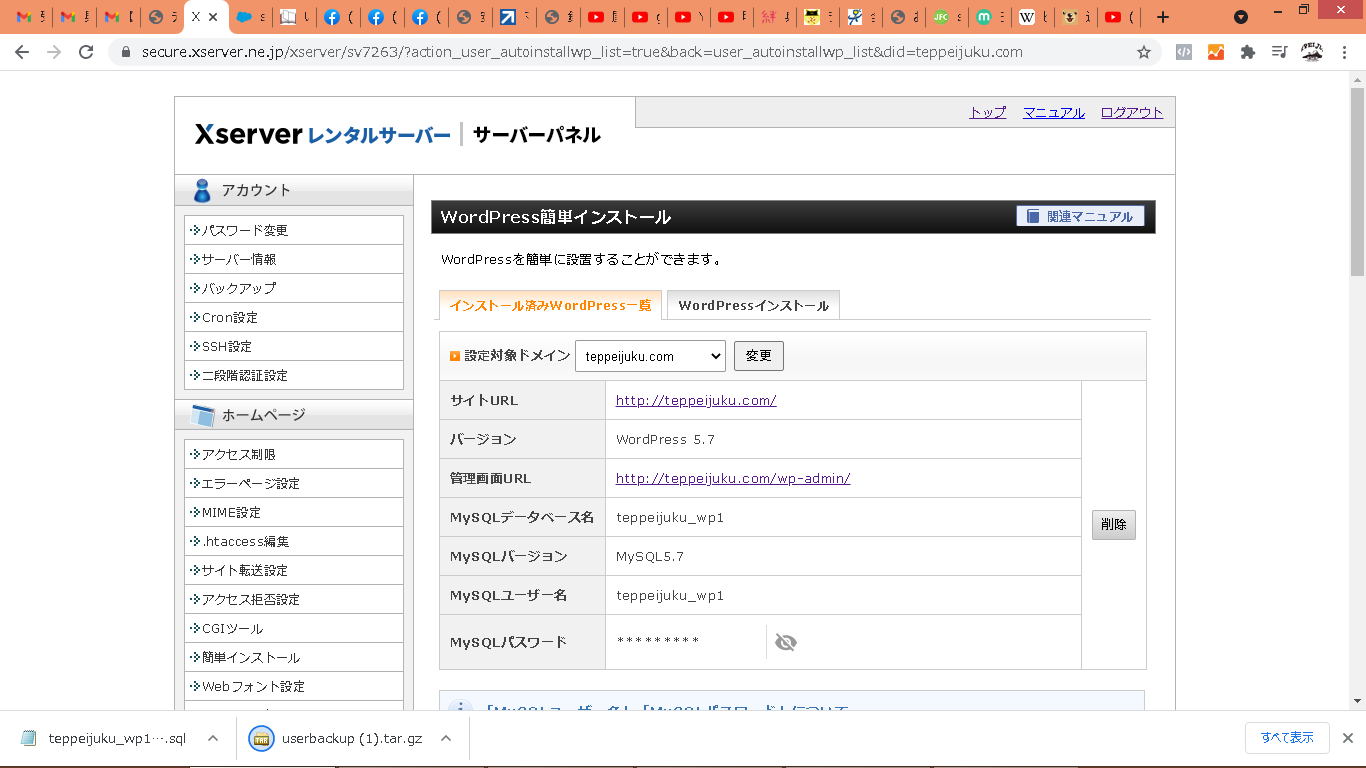Expand options arrow for userbackup download

point(446,738)
